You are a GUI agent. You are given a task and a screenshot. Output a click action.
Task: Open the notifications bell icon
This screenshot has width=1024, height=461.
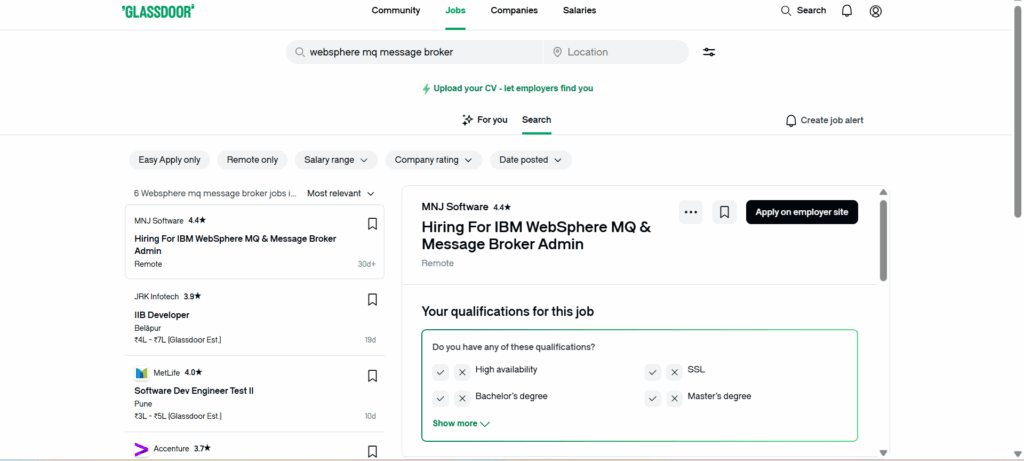pyautogui.click(x=847, y=11)
